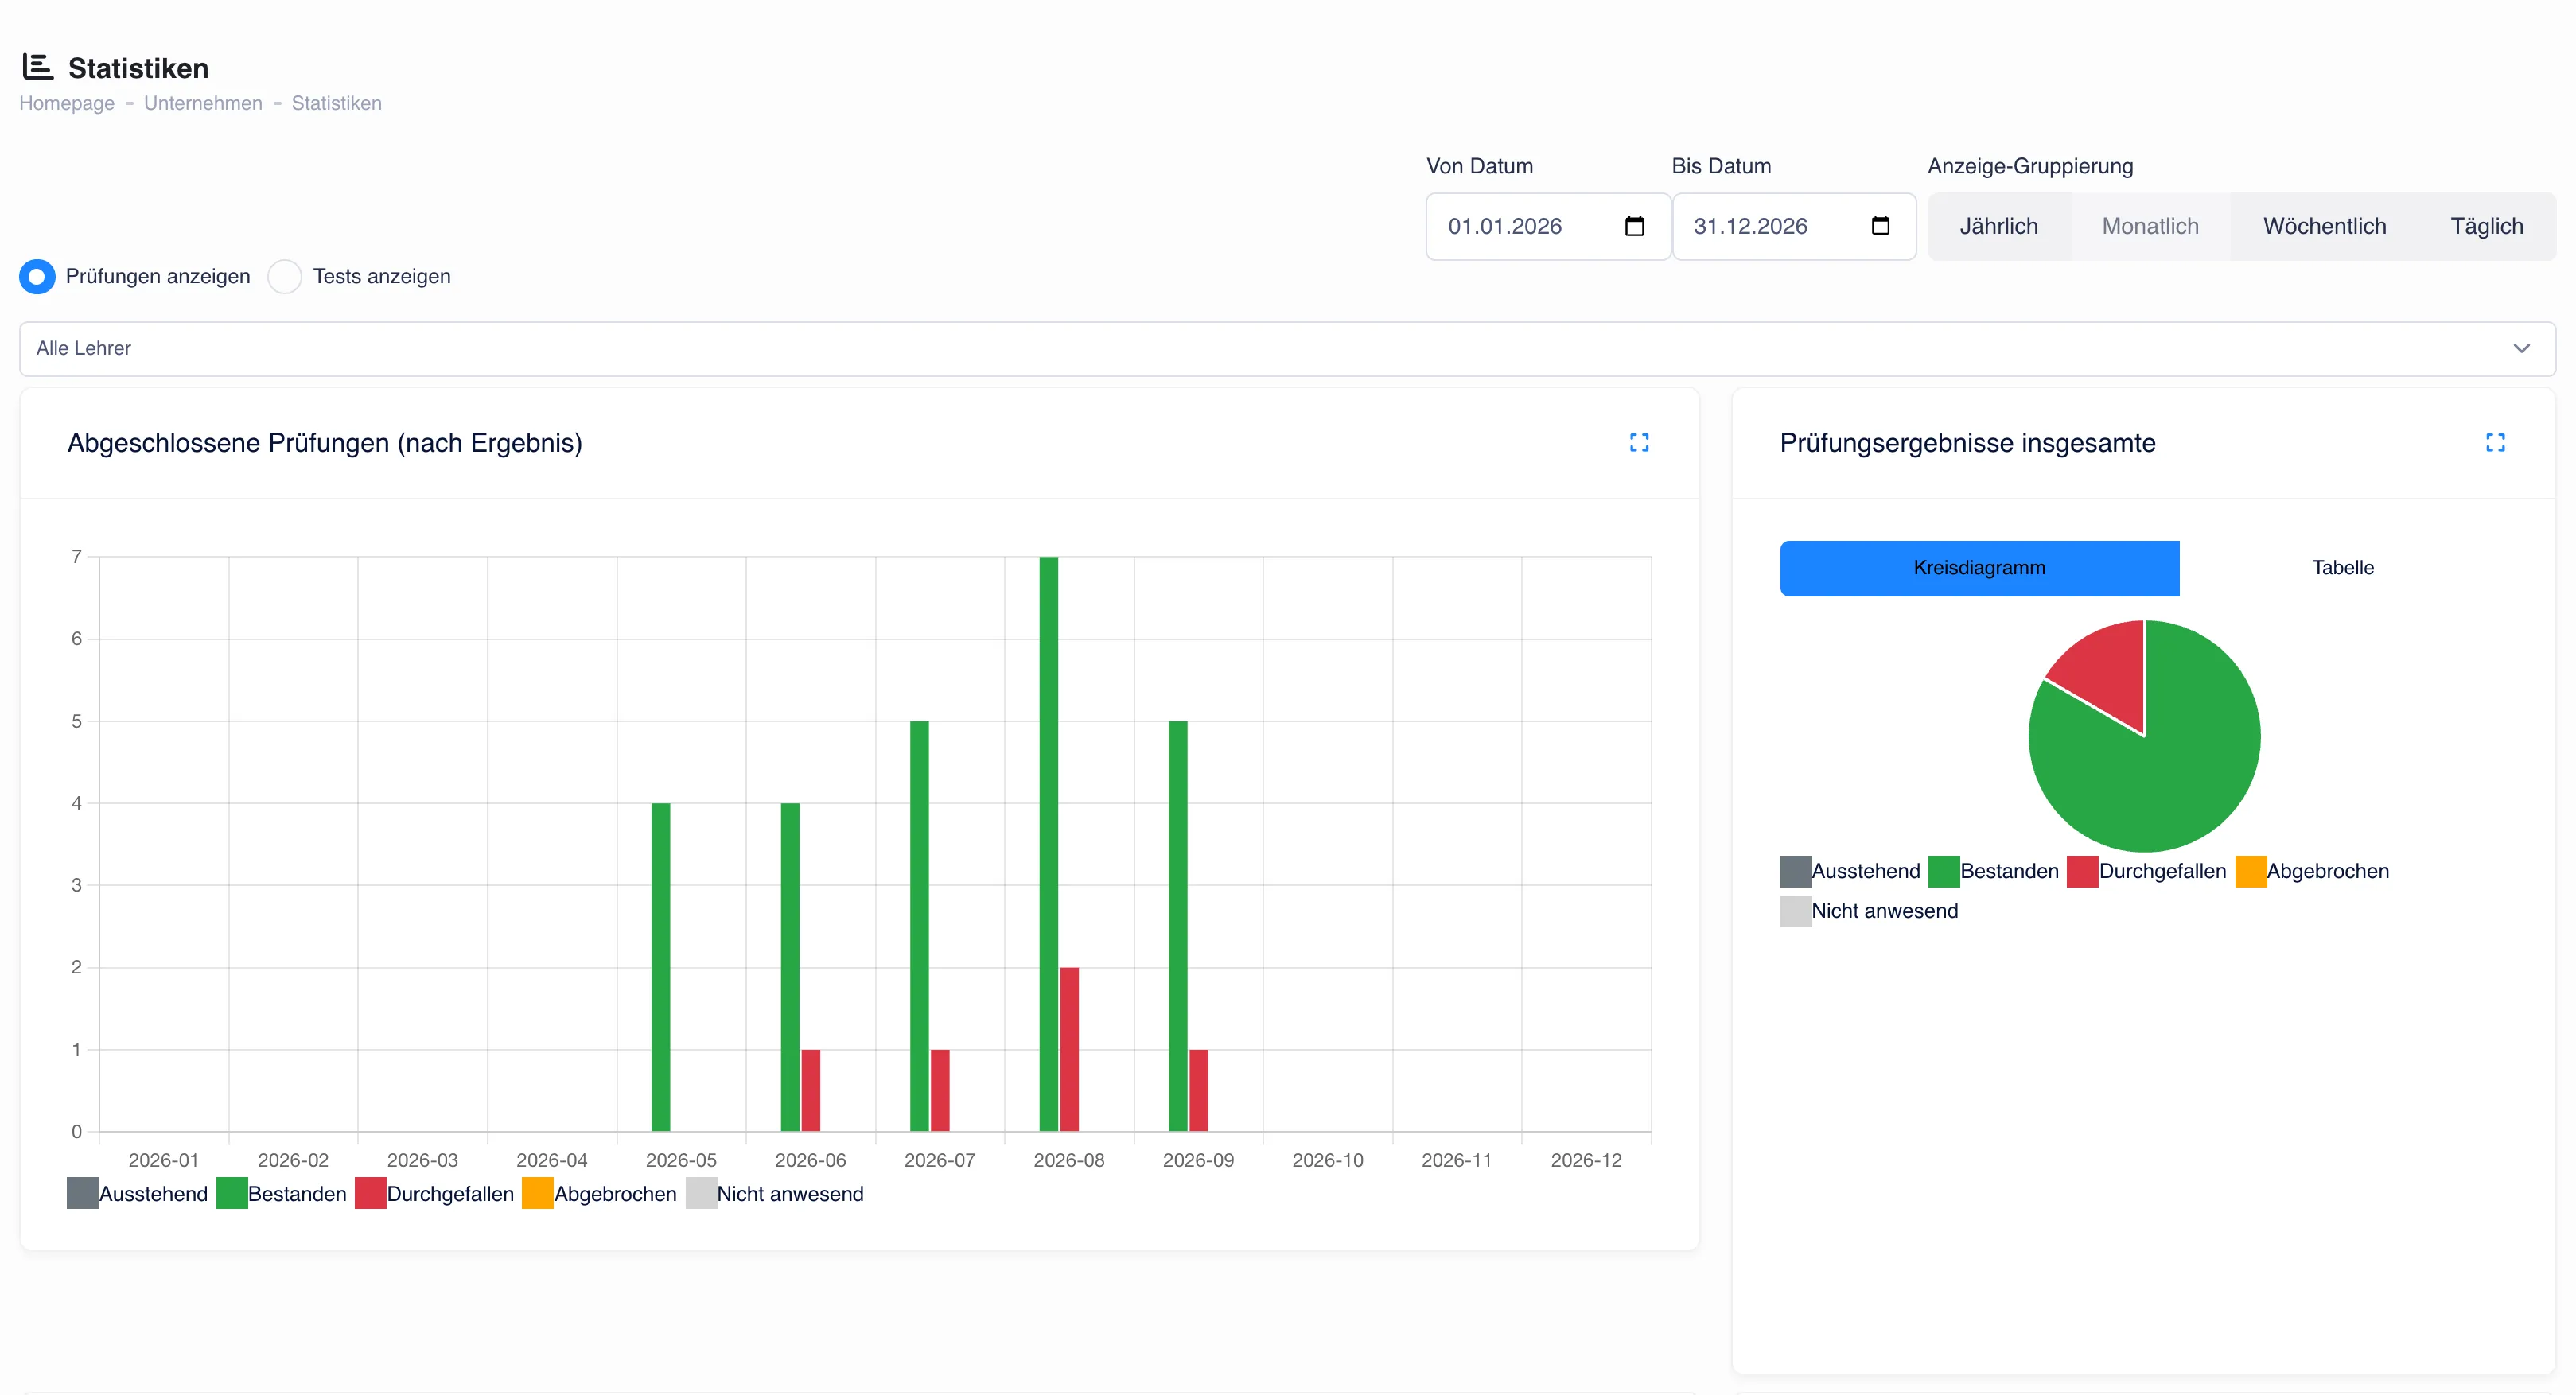The height and width of the screenshot is (1395, 2576).
Task: Show the Tabelle view
Action: coord(2342,568)
